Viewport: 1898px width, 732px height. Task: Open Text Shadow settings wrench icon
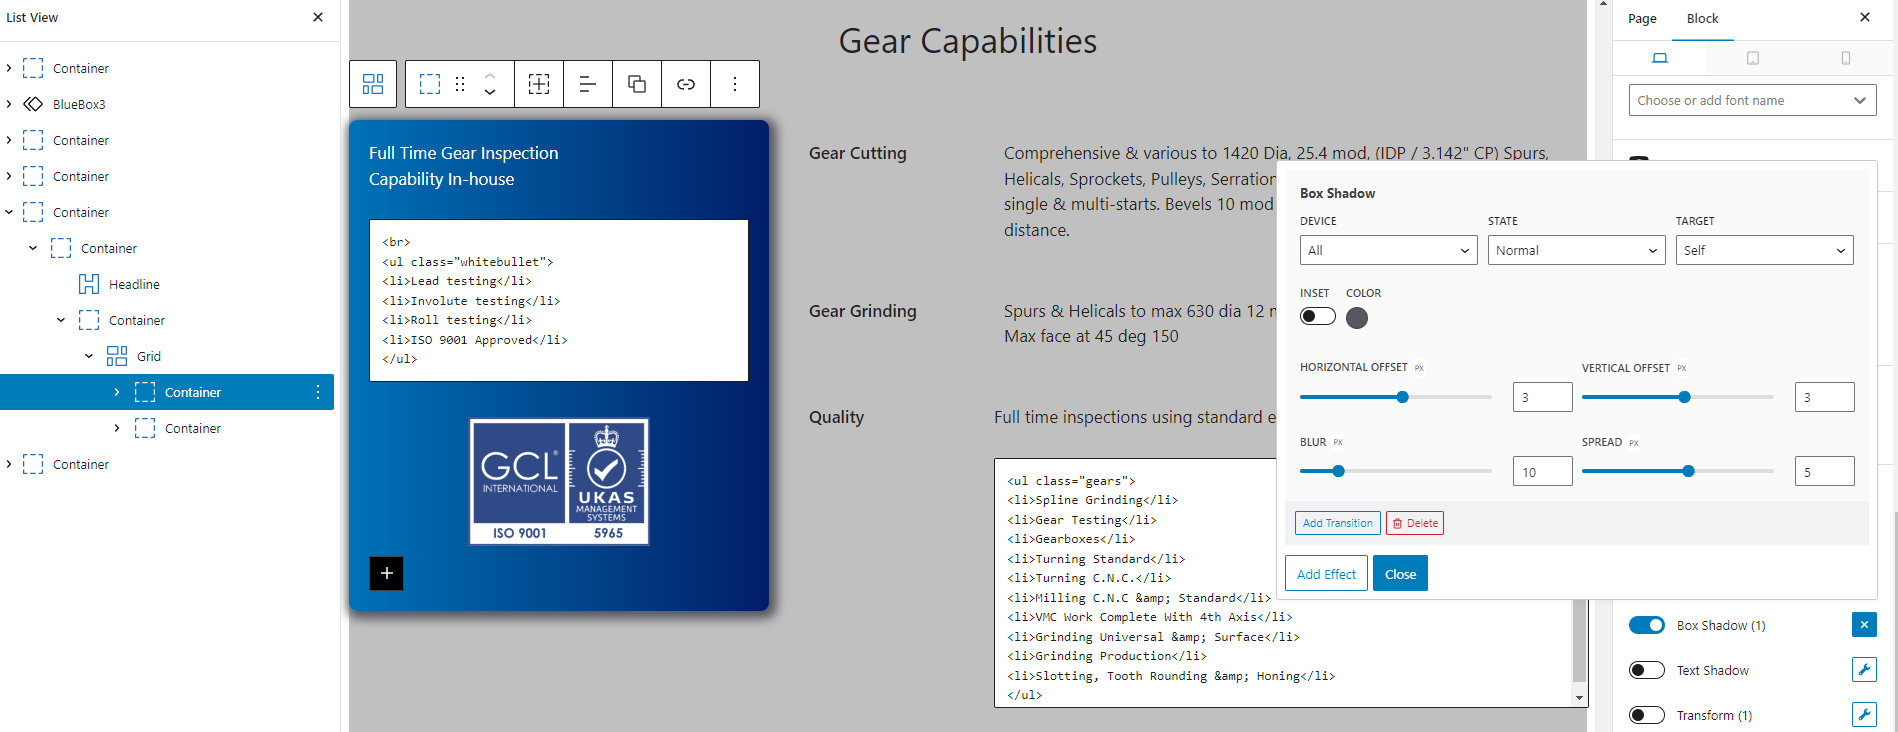[x=1864, y=670]
